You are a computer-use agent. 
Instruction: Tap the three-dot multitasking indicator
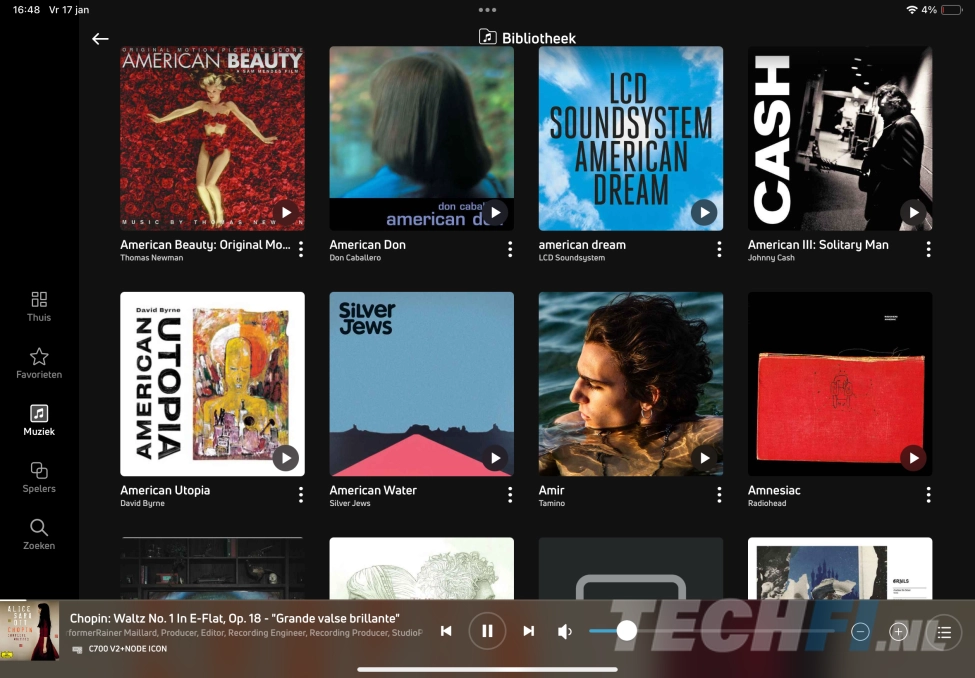tap(488, 10)
